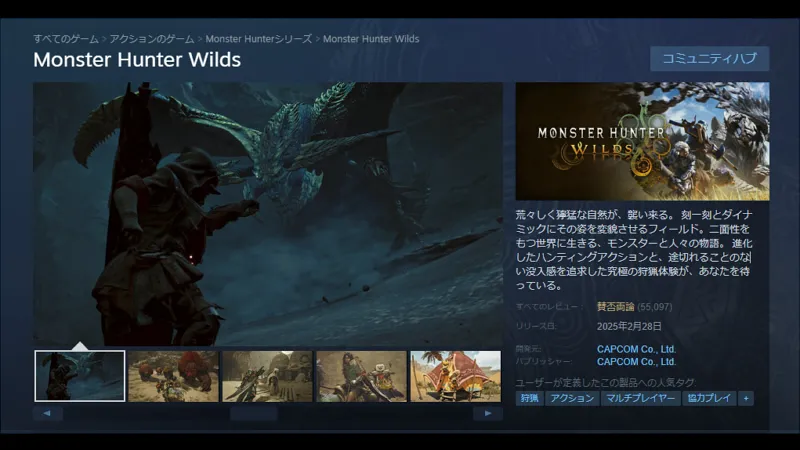Select the 協力プレイ tag
The height and width of the screenshot is (450, 800).
pos(710,398)
